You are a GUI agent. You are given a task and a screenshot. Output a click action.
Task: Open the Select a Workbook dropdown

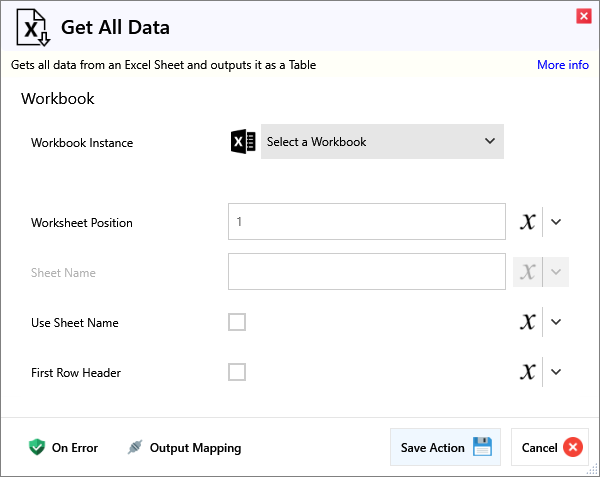pos(382,142)
